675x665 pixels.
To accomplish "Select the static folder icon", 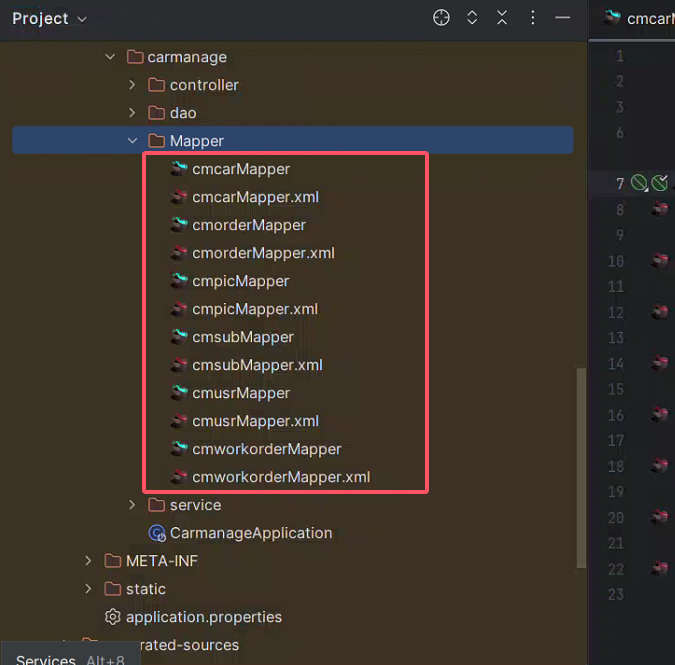I will point(112,589).
